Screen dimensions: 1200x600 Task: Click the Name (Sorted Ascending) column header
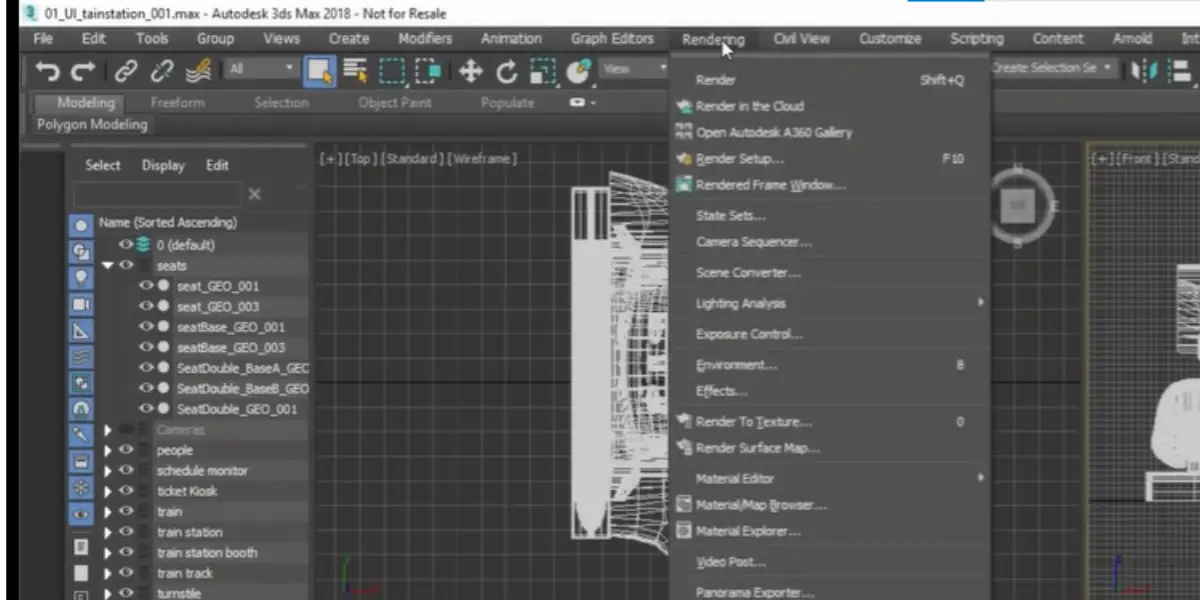[168, 223]
